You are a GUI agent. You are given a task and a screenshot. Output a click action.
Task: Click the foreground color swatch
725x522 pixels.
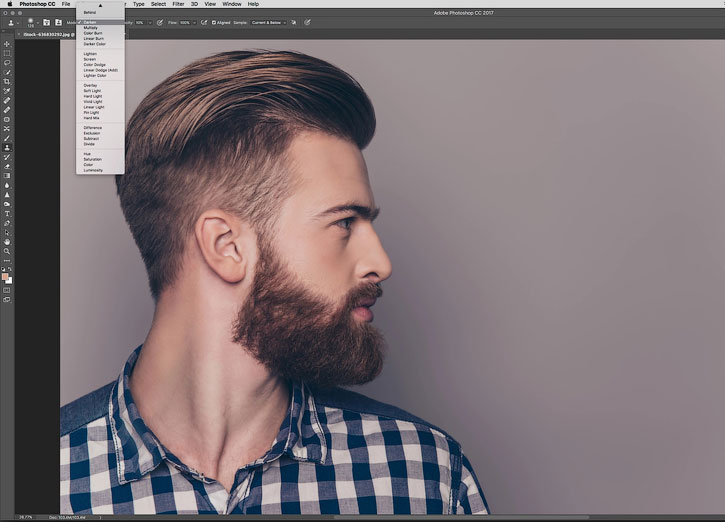pyautogui.click(x=5, y=276)
